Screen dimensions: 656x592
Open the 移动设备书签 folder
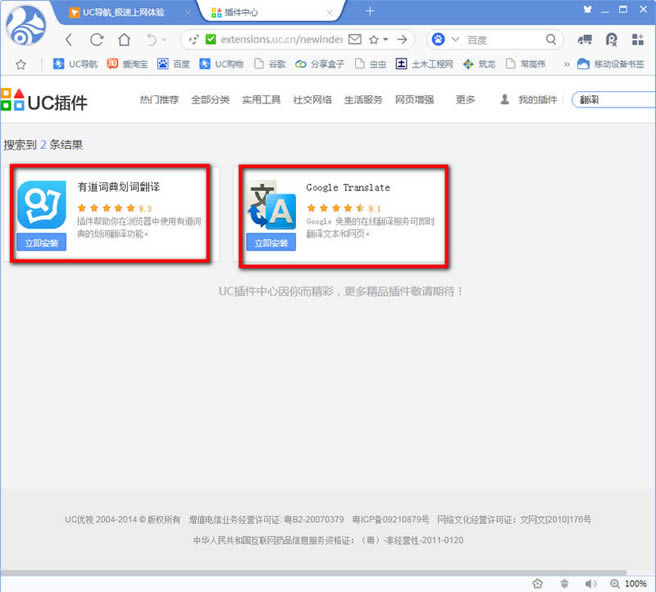pyautogui.click(x=610, y=64)
